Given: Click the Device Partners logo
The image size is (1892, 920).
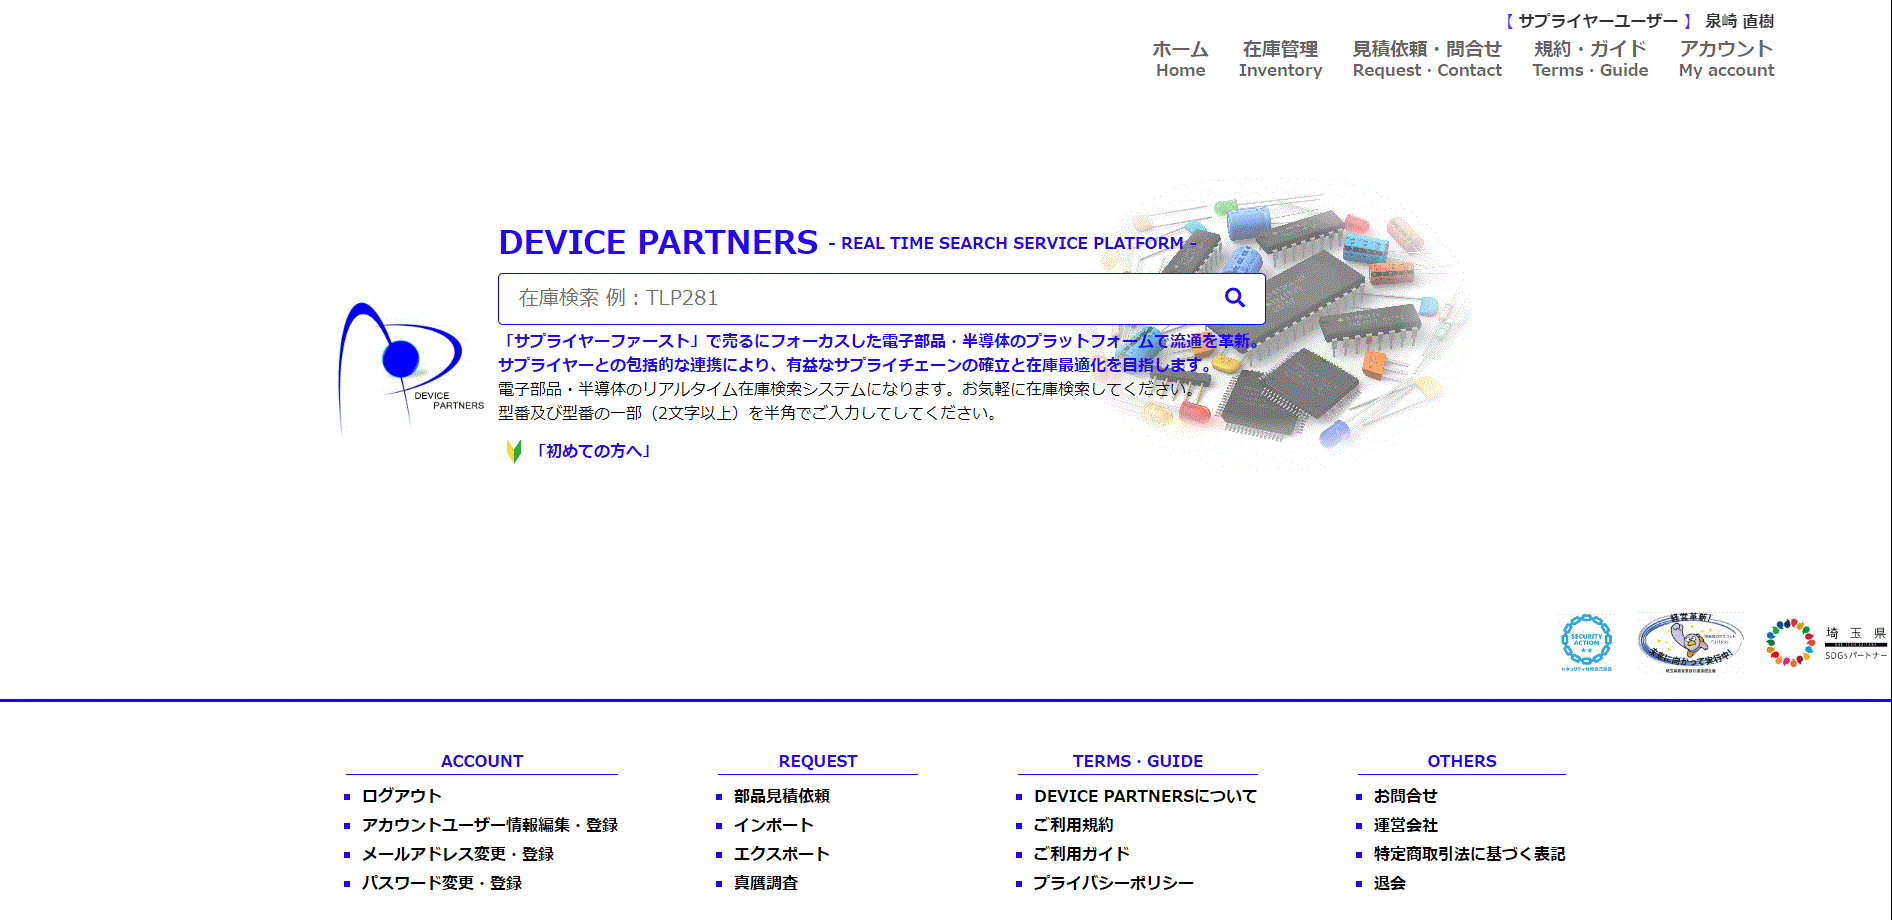Looking at the screenshot, I should [x=411, y=367].
